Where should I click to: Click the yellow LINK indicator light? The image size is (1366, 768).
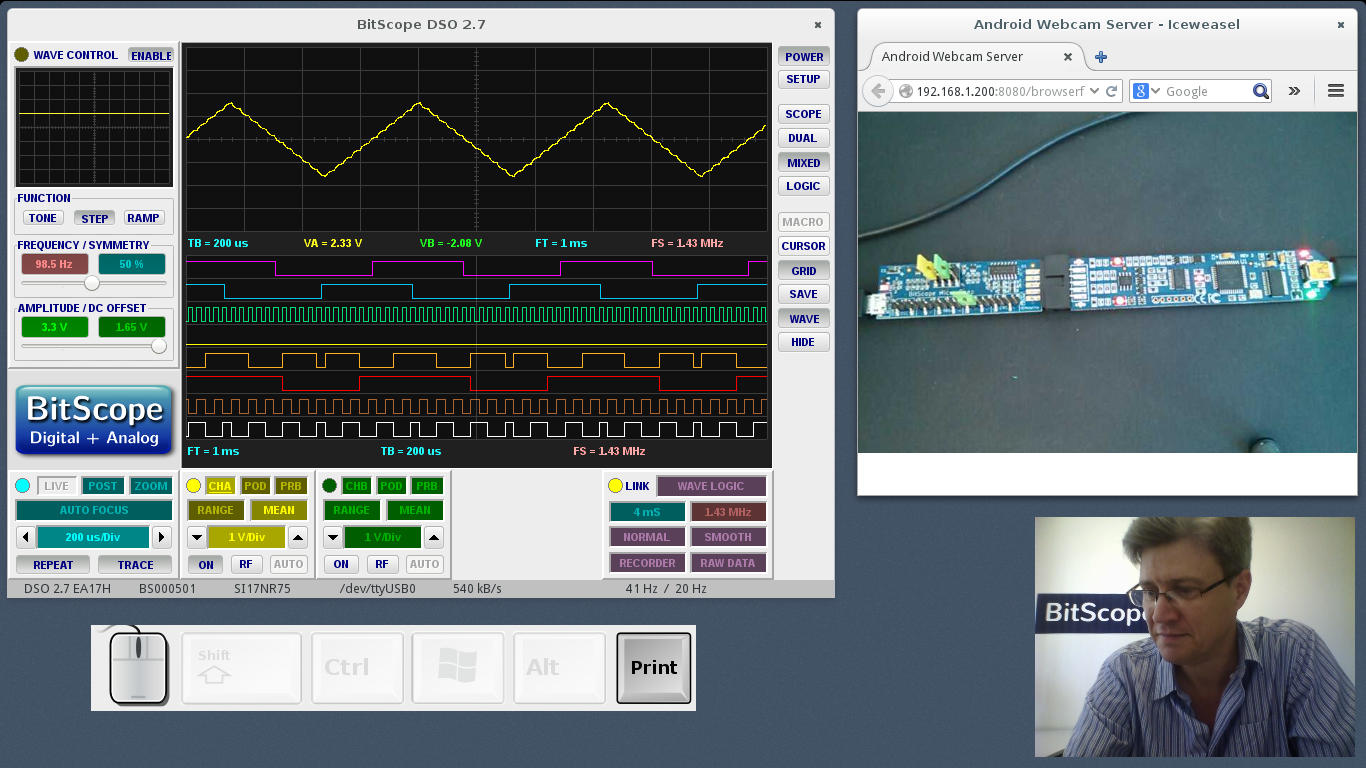pos(615,486)
